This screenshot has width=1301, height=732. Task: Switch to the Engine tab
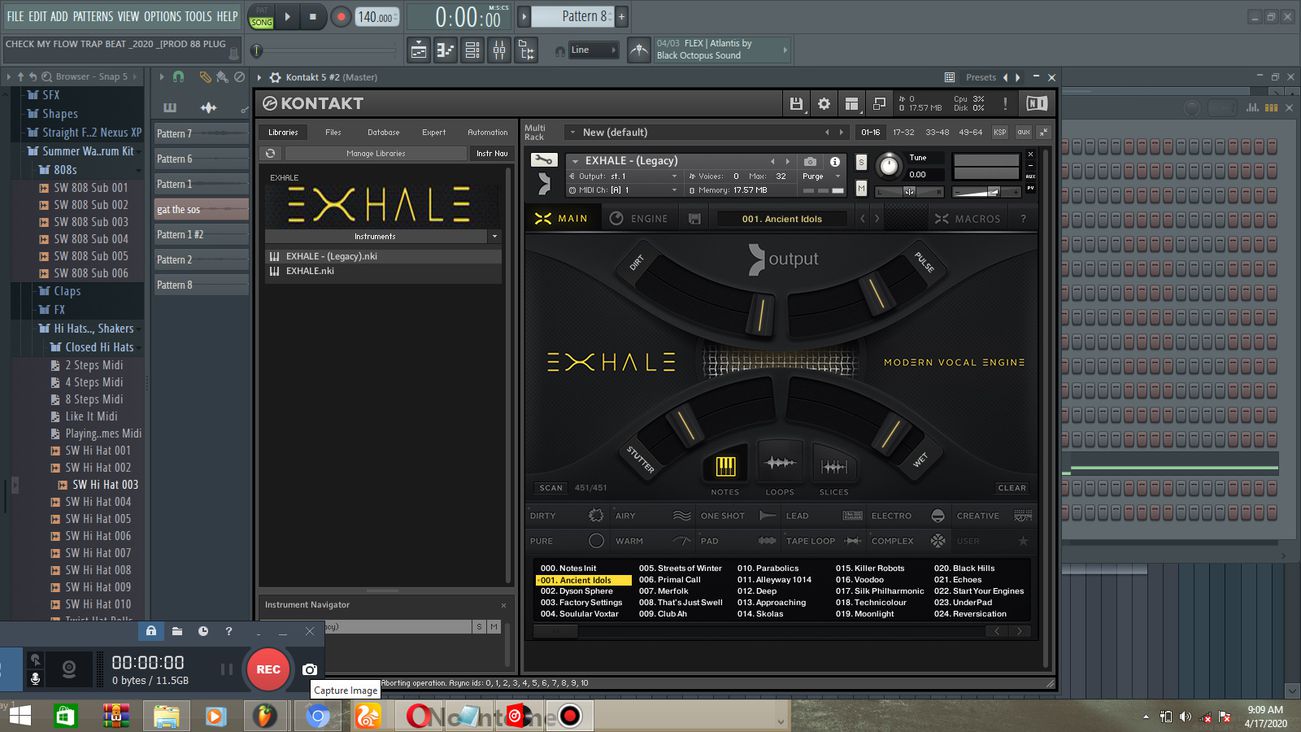(638, 219)
